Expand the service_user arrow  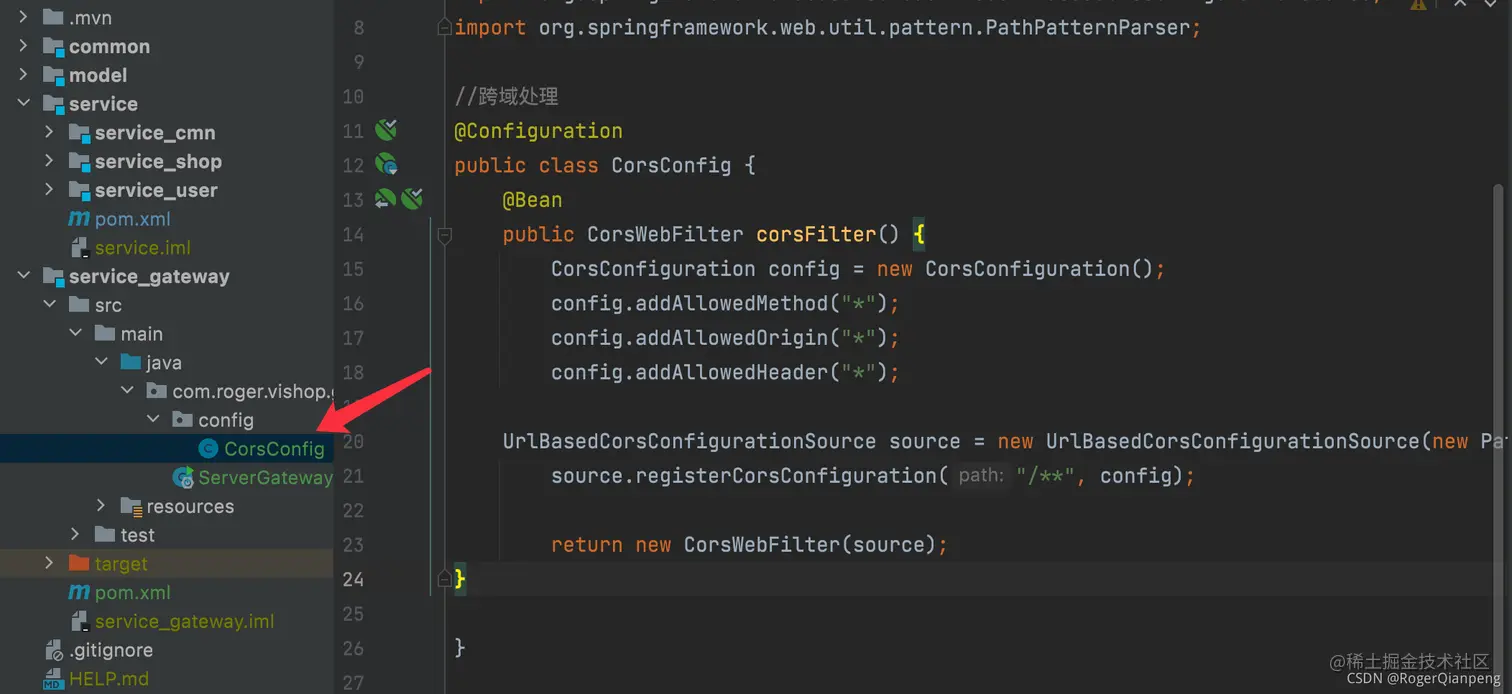point(49,190)
